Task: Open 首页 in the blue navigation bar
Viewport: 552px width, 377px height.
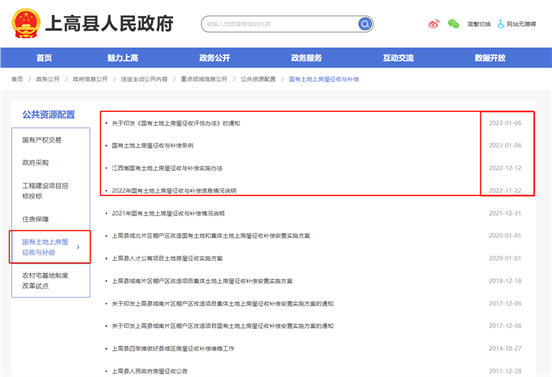Action: [x=44, y=58]
